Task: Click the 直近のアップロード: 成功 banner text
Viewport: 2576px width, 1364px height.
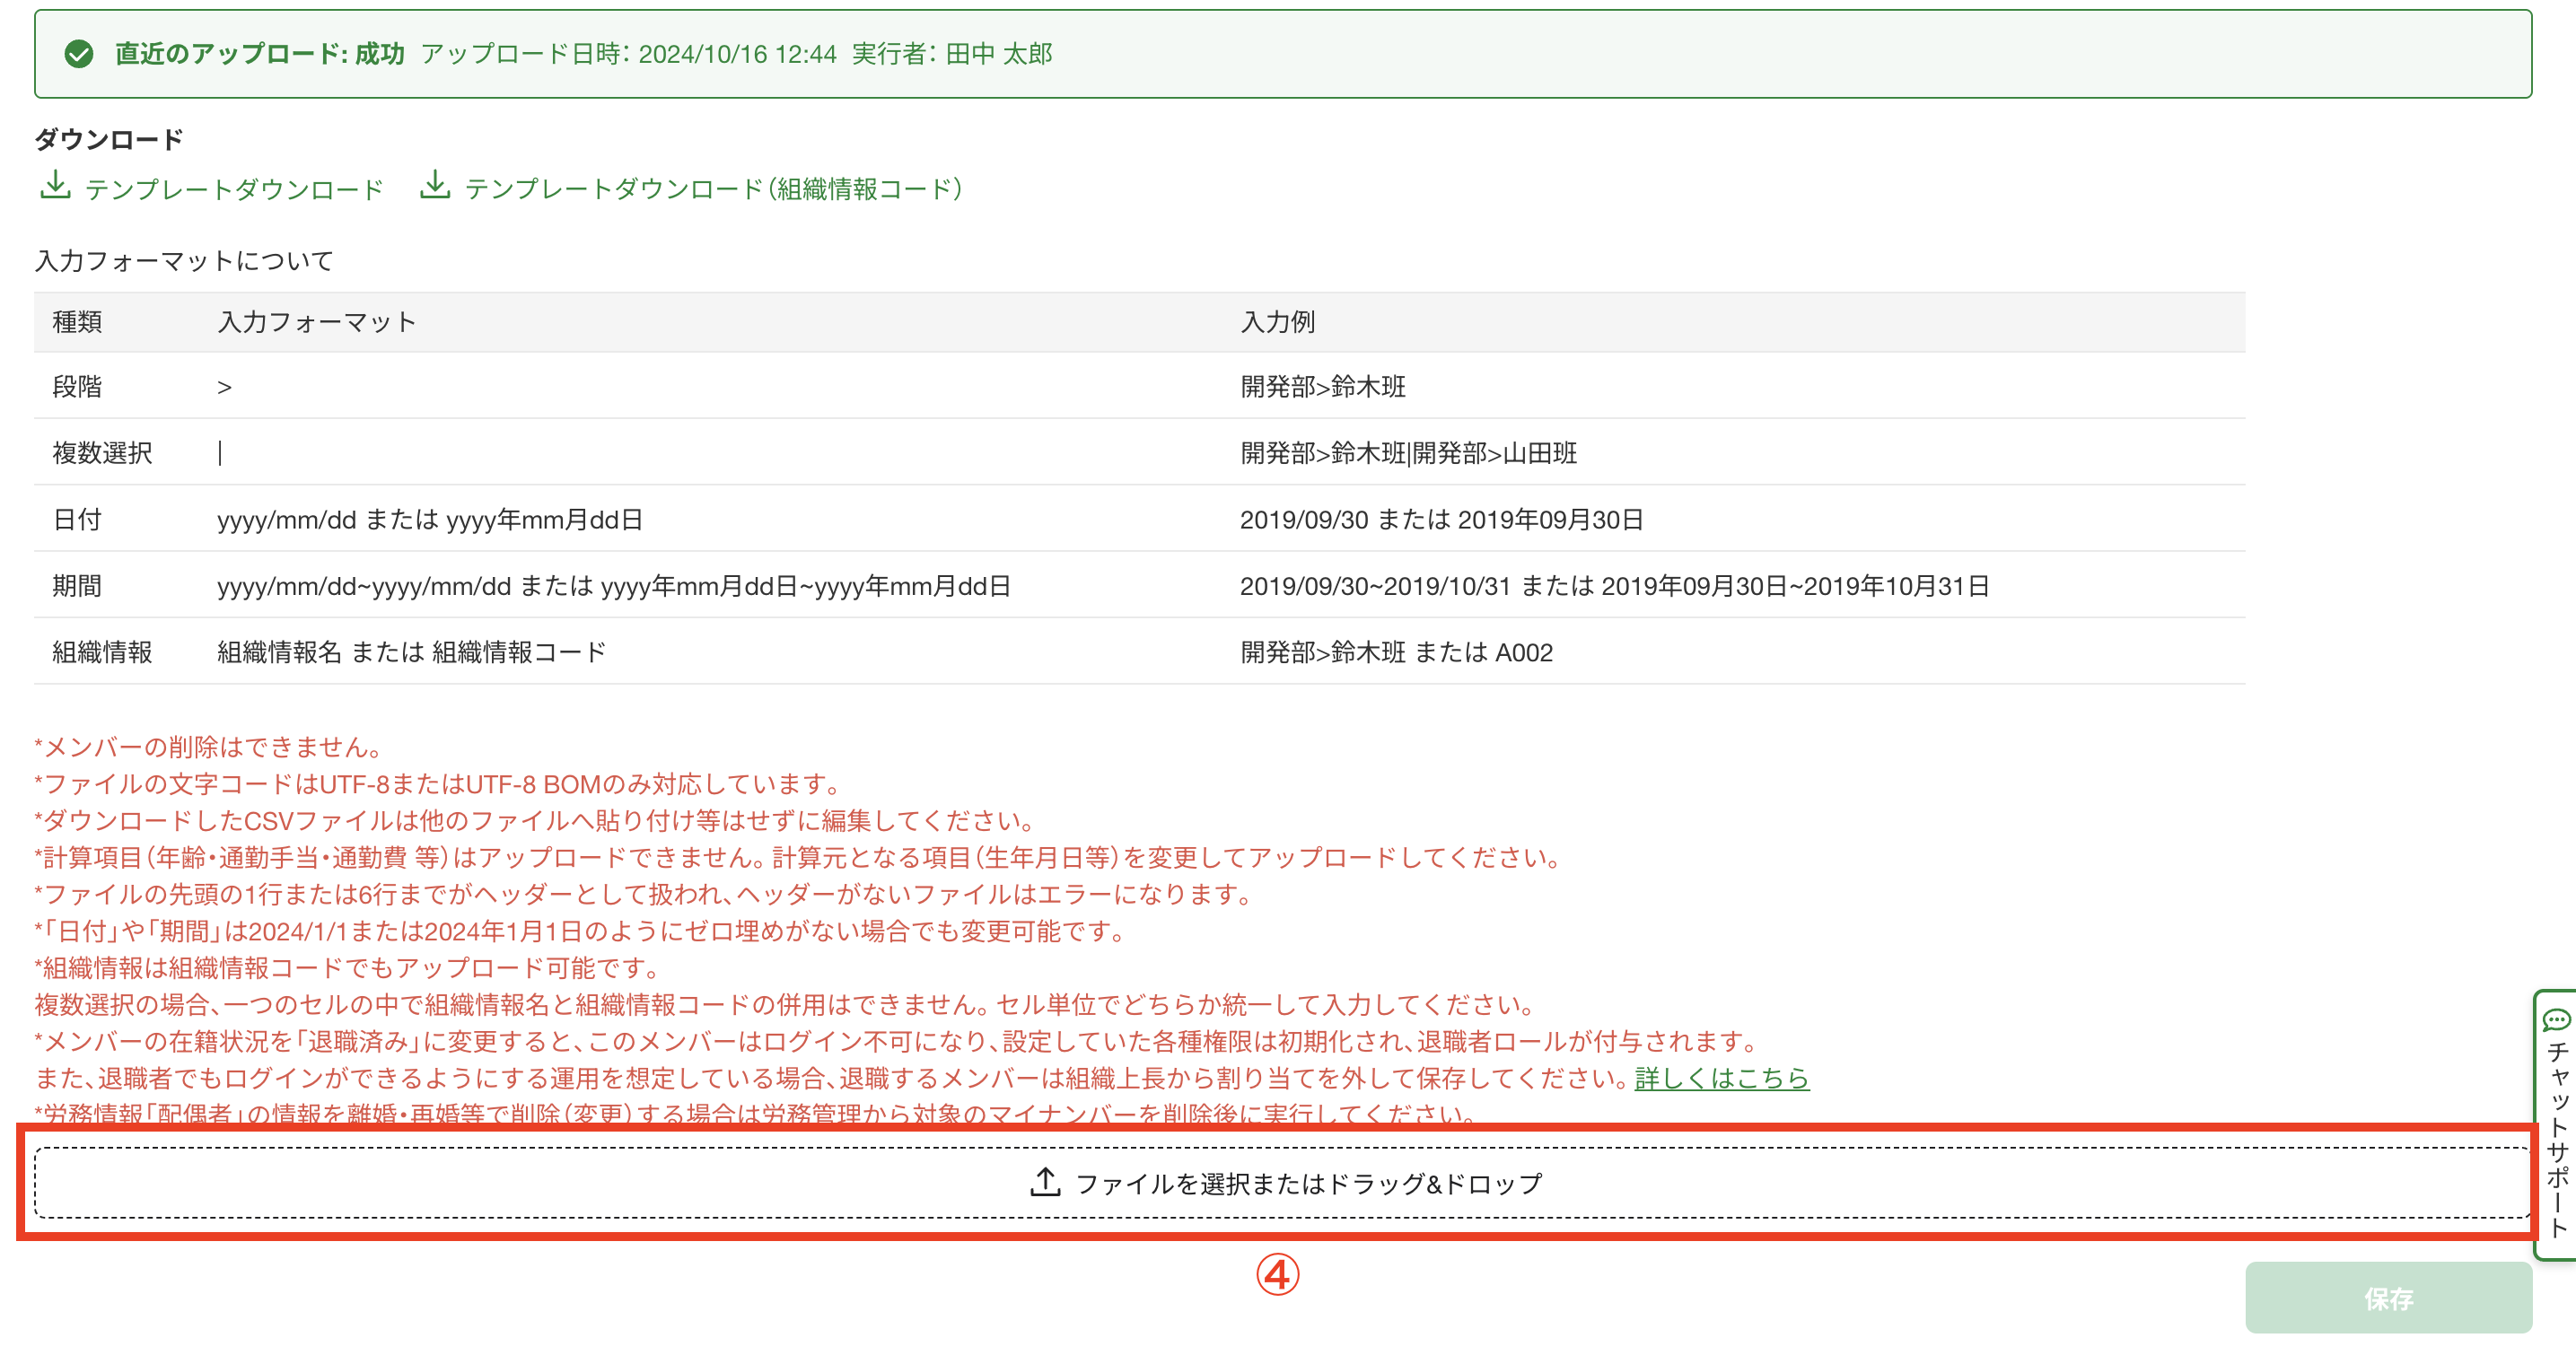Action: [259, 54]
